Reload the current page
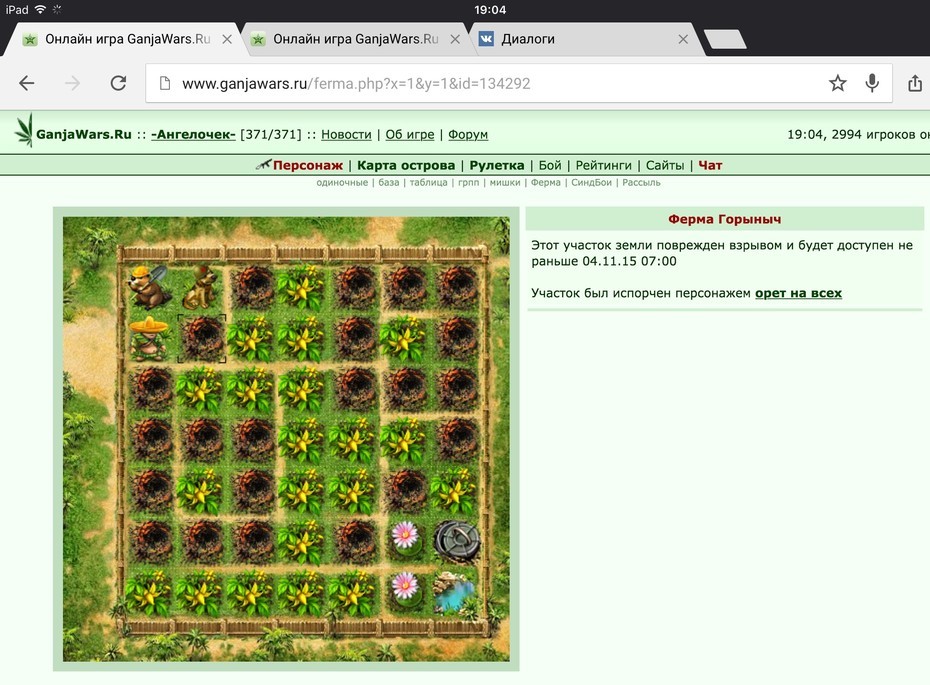The height and width of the screenshot is (685, 930). [119, 83]
